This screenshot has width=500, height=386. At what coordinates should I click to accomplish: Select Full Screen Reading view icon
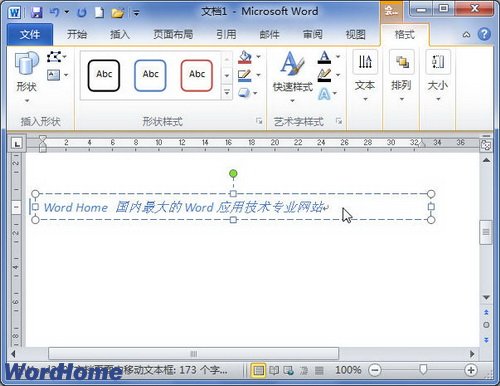(274, 370)
